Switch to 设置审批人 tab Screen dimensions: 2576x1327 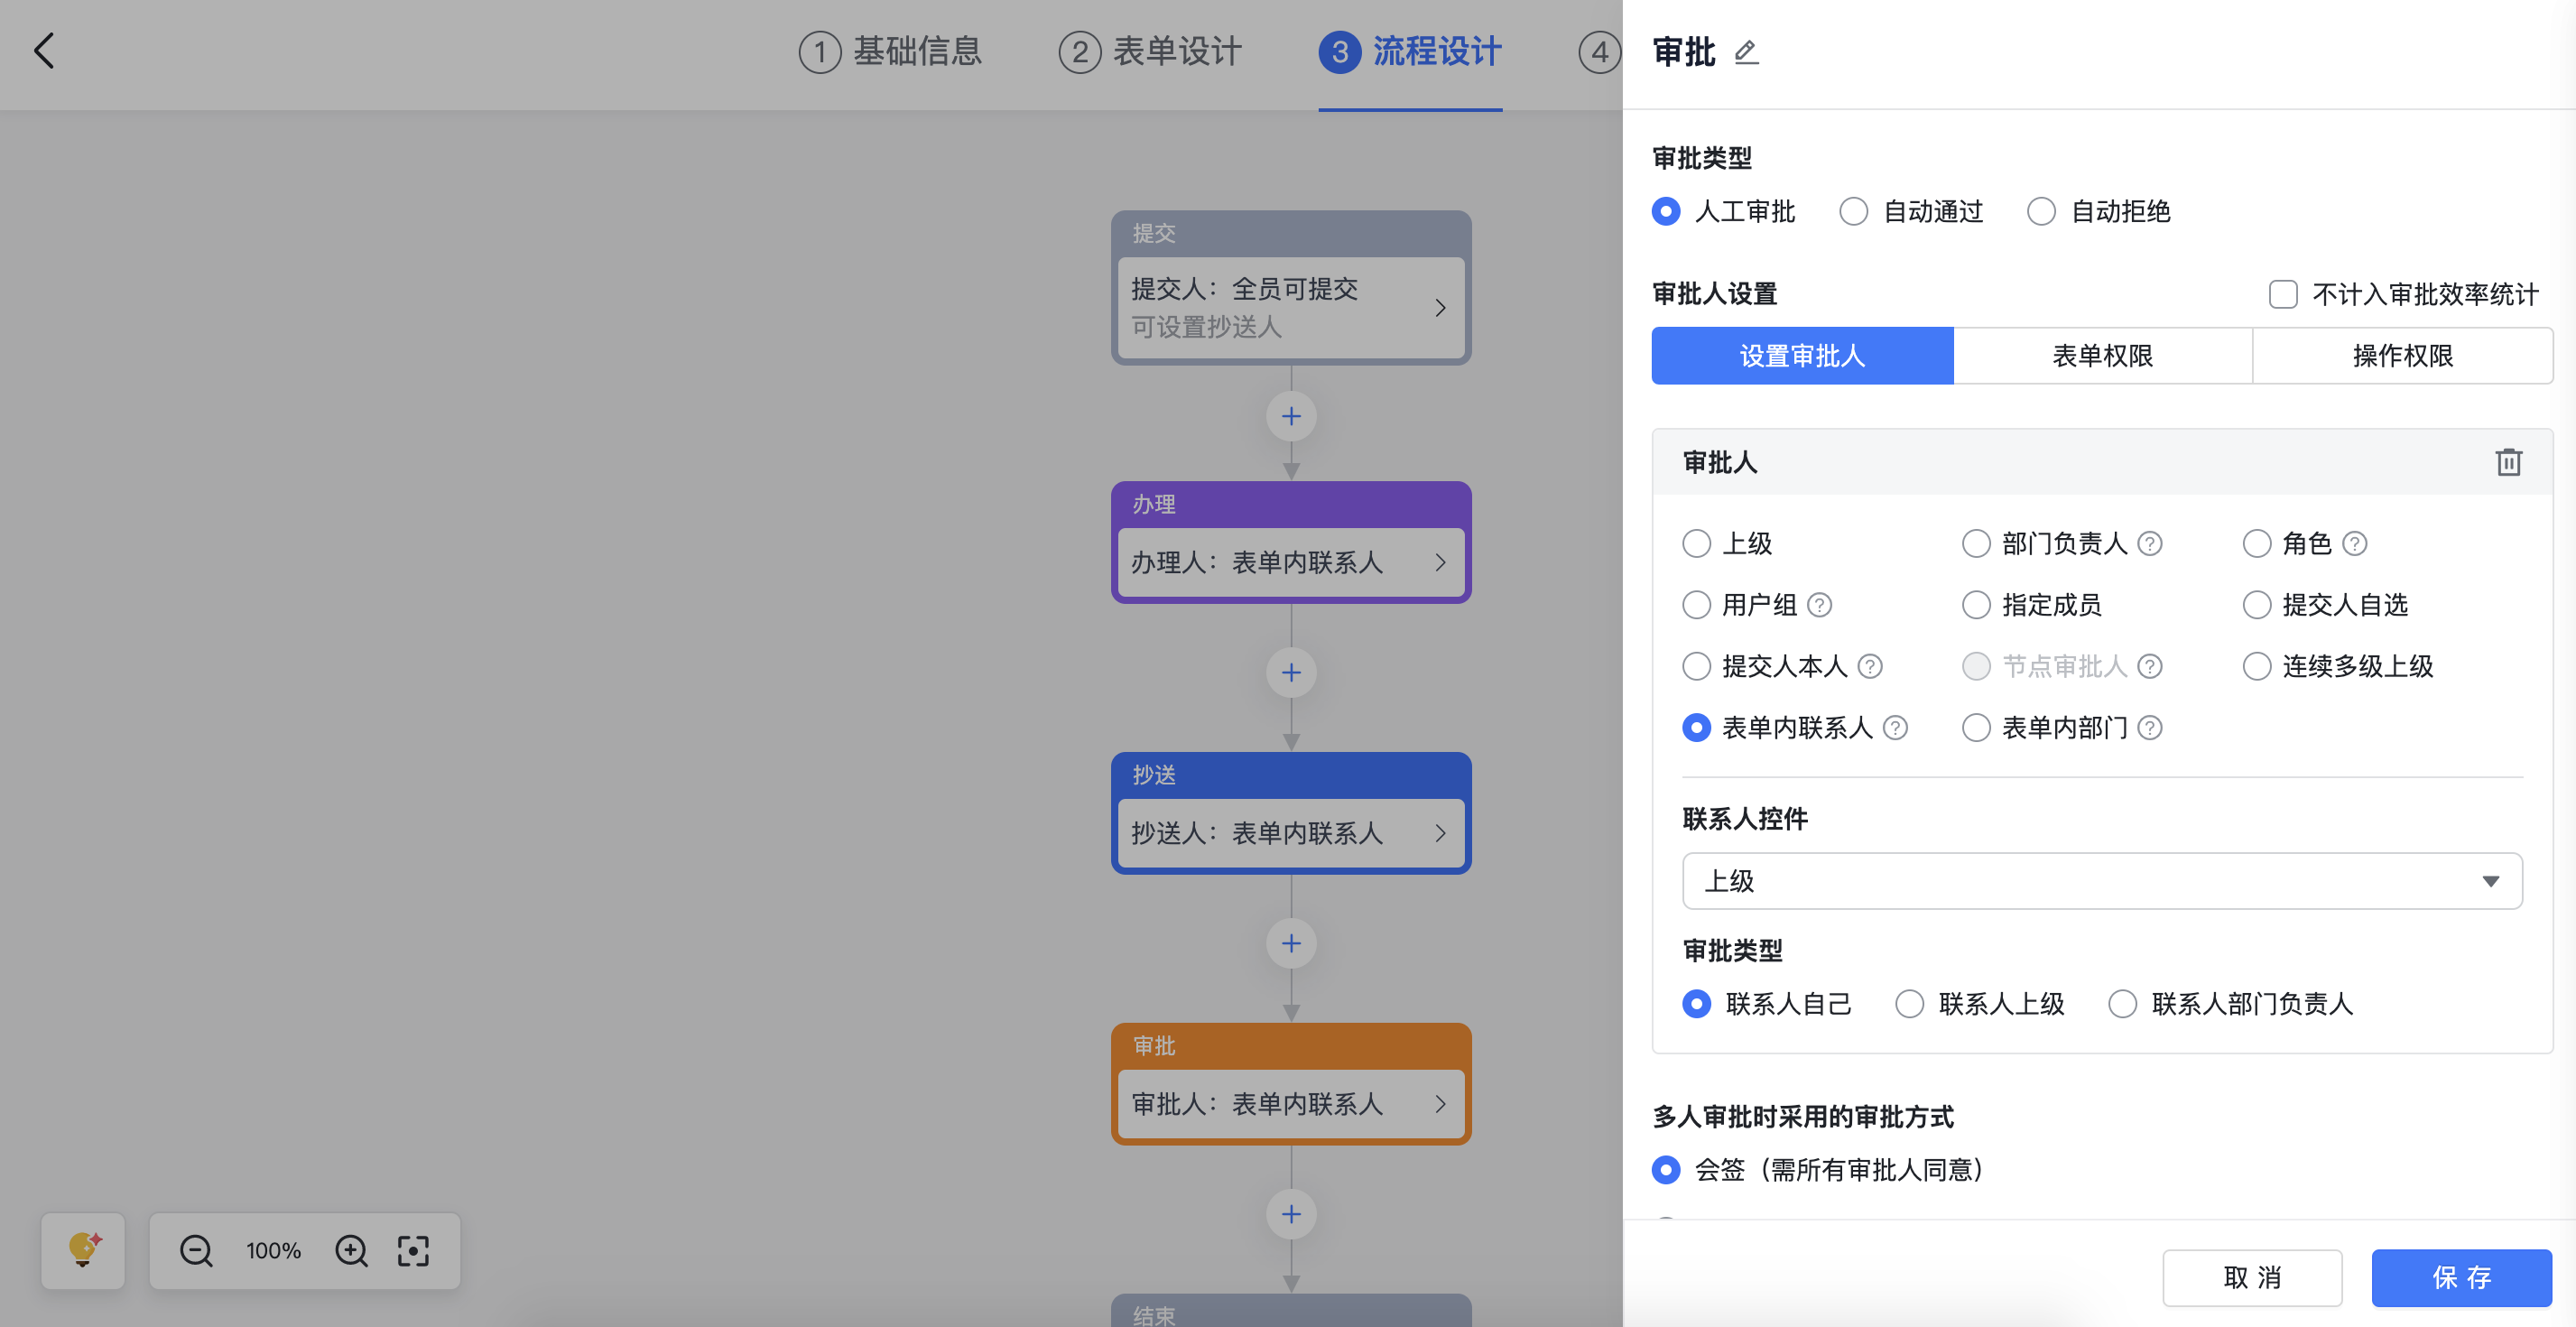(1802, 355)
